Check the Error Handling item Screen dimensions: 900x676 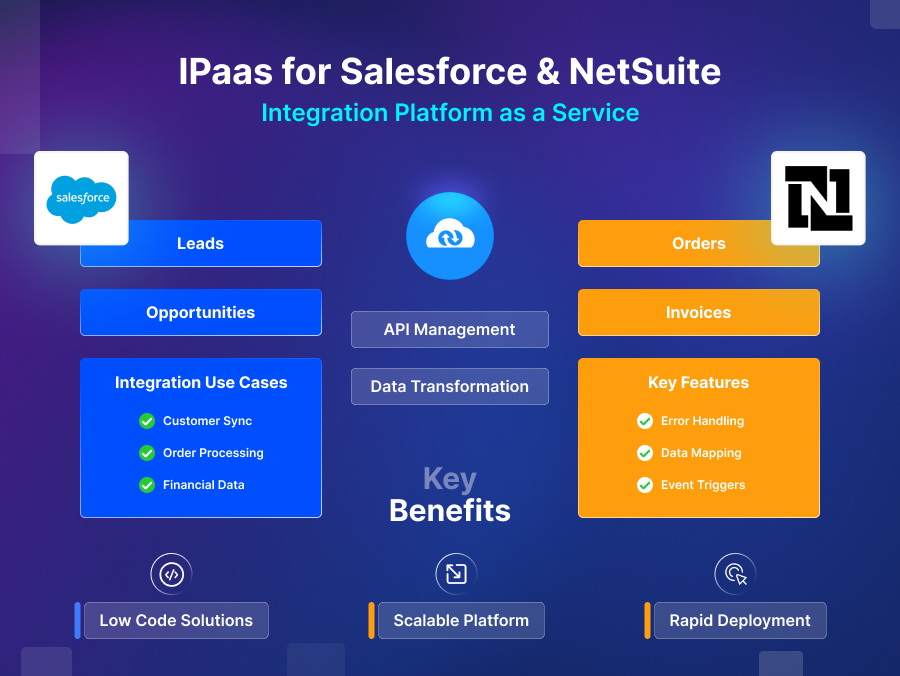click(x=645, y=421)
